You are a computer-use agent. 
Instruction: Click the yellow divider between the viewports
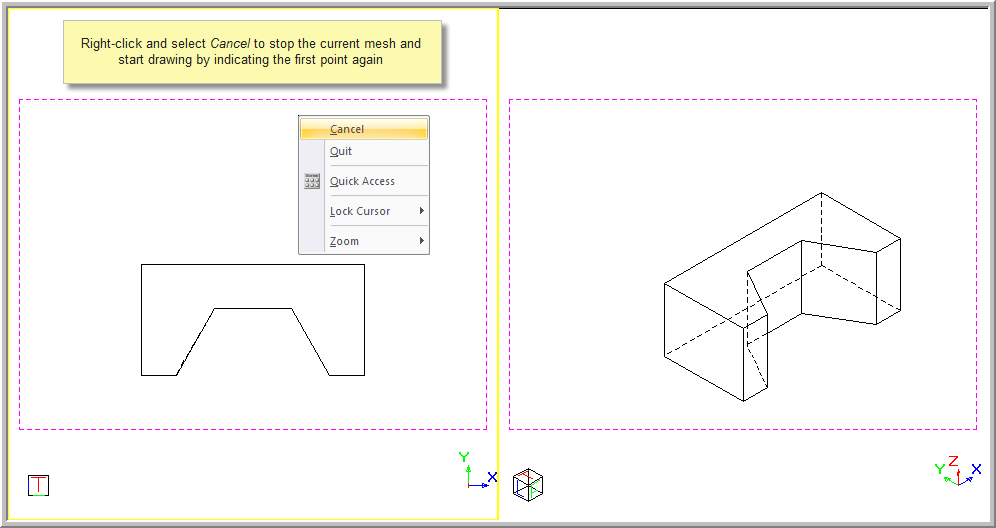tap(498, 300)
